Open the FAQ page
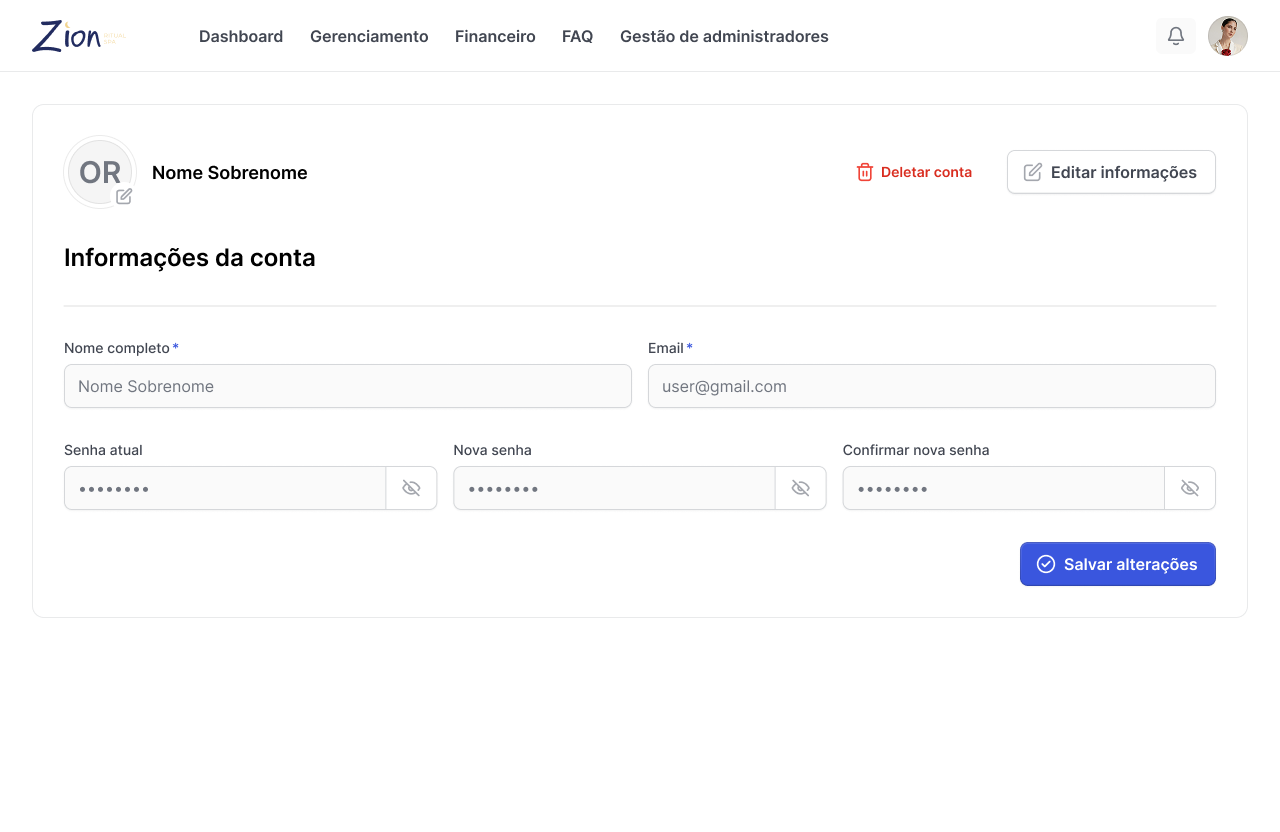Screen dimensions: 1280x832 click(x=577, y=36)
